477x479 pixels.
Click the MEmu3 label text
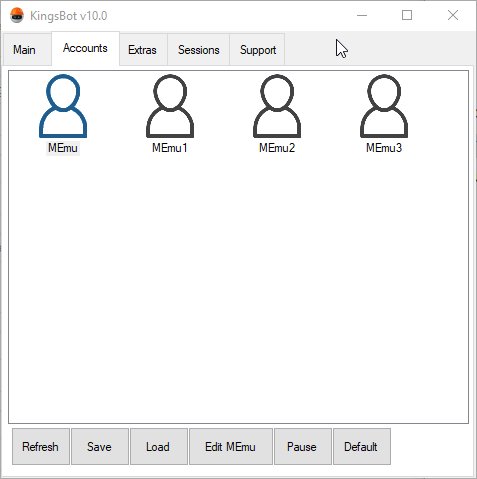(384, 148)
